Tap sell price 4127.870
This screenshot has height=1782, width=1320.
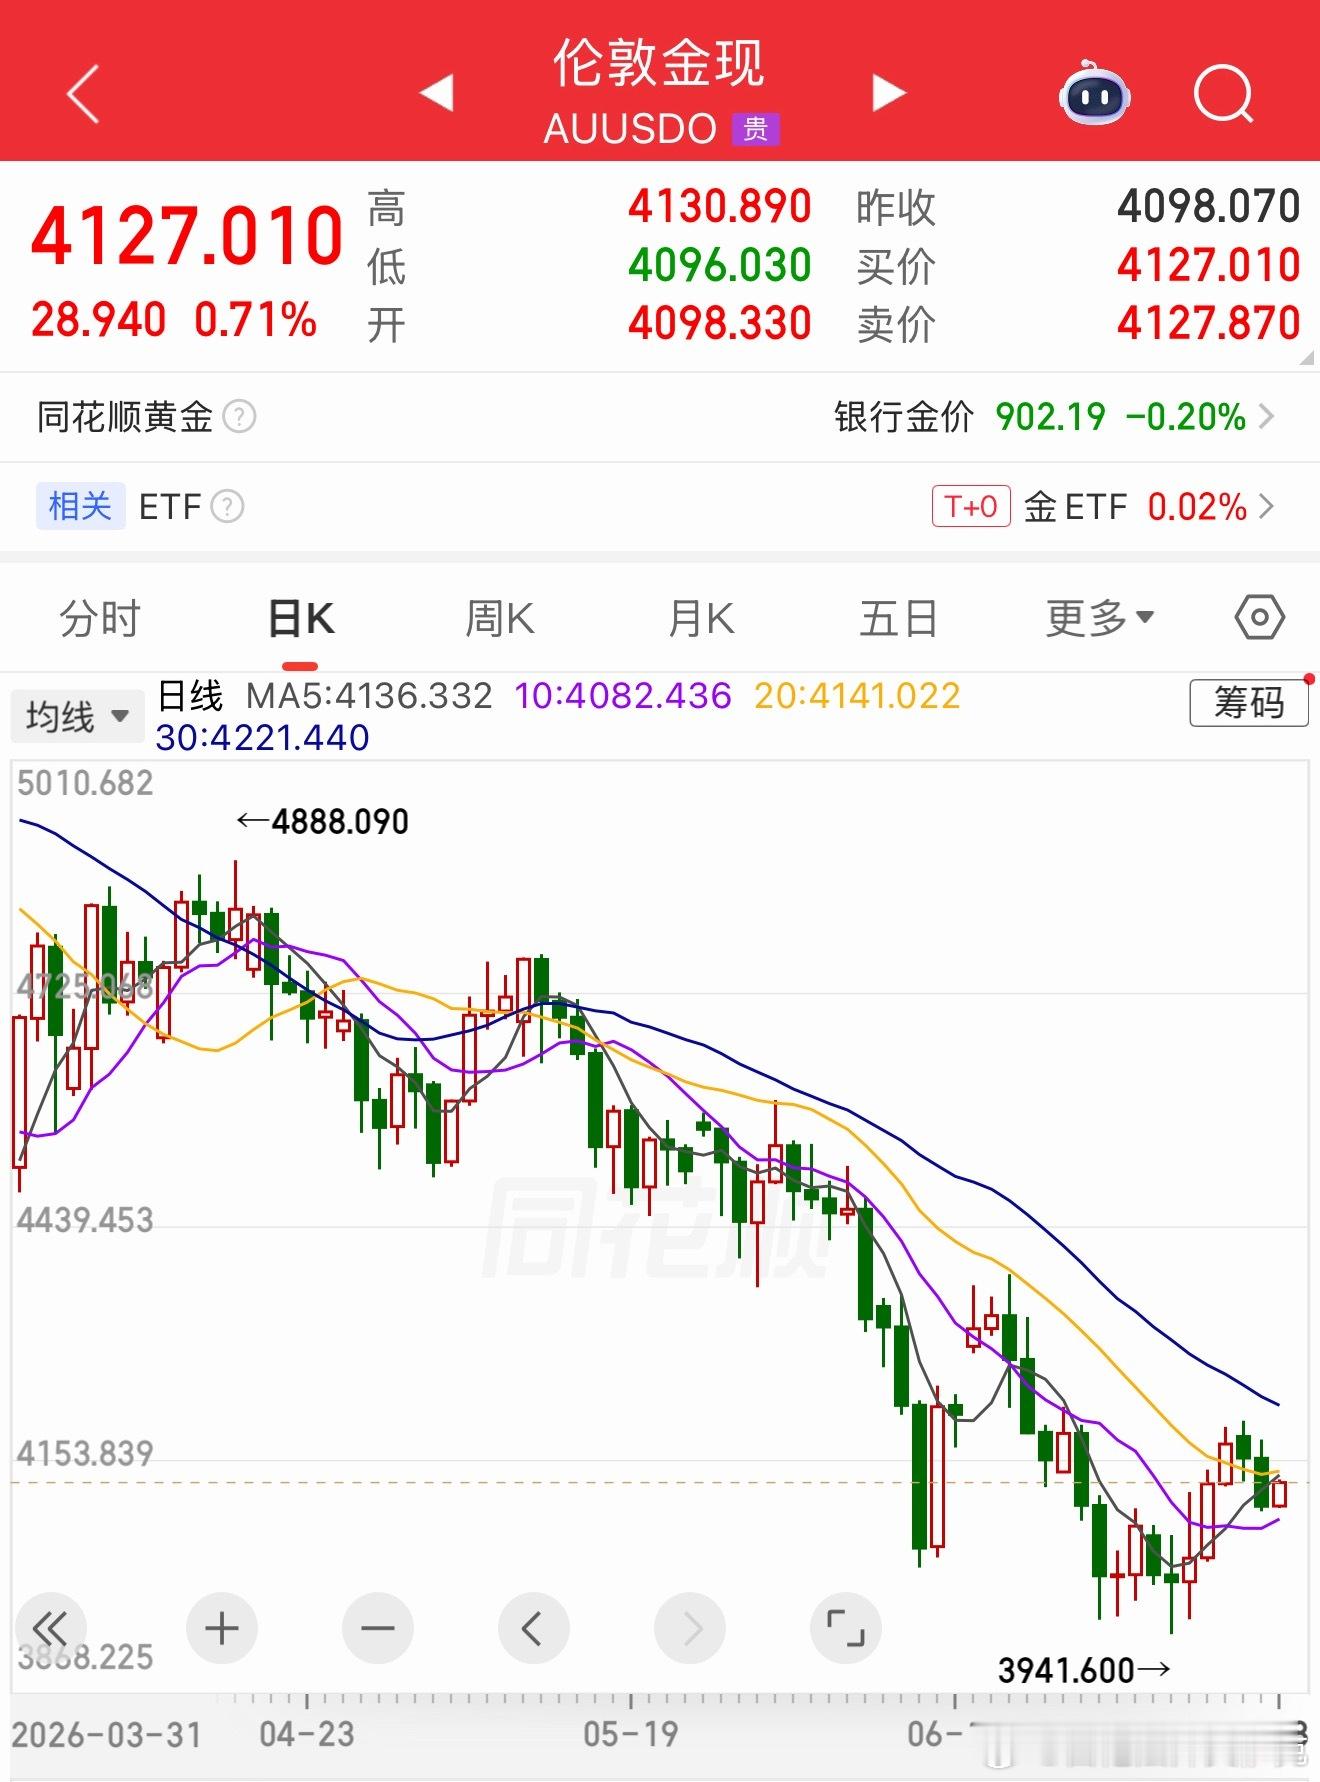coord(1208,323)
